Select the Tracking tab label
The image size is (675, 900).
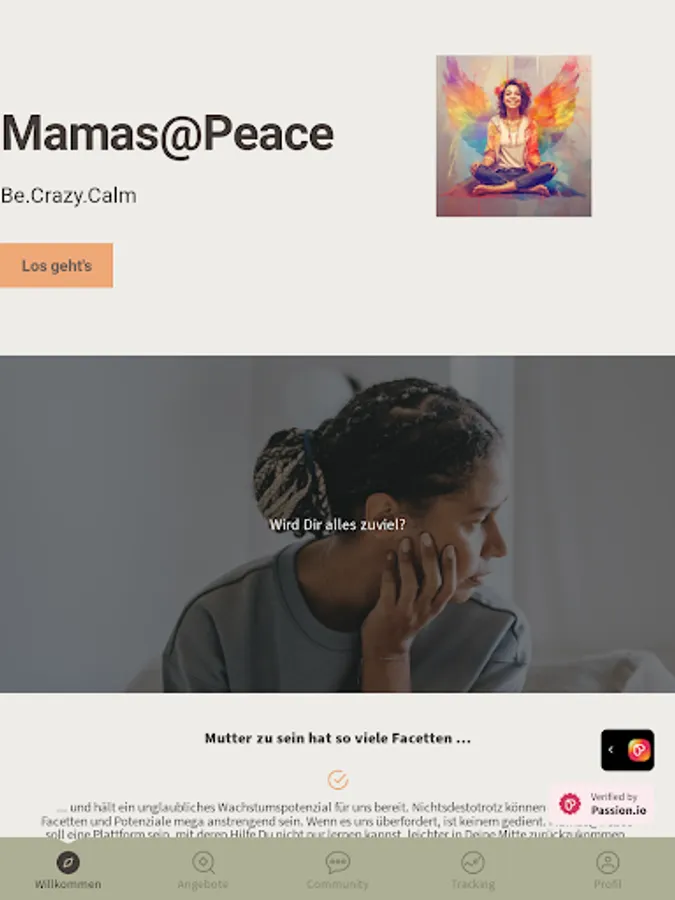473,885
